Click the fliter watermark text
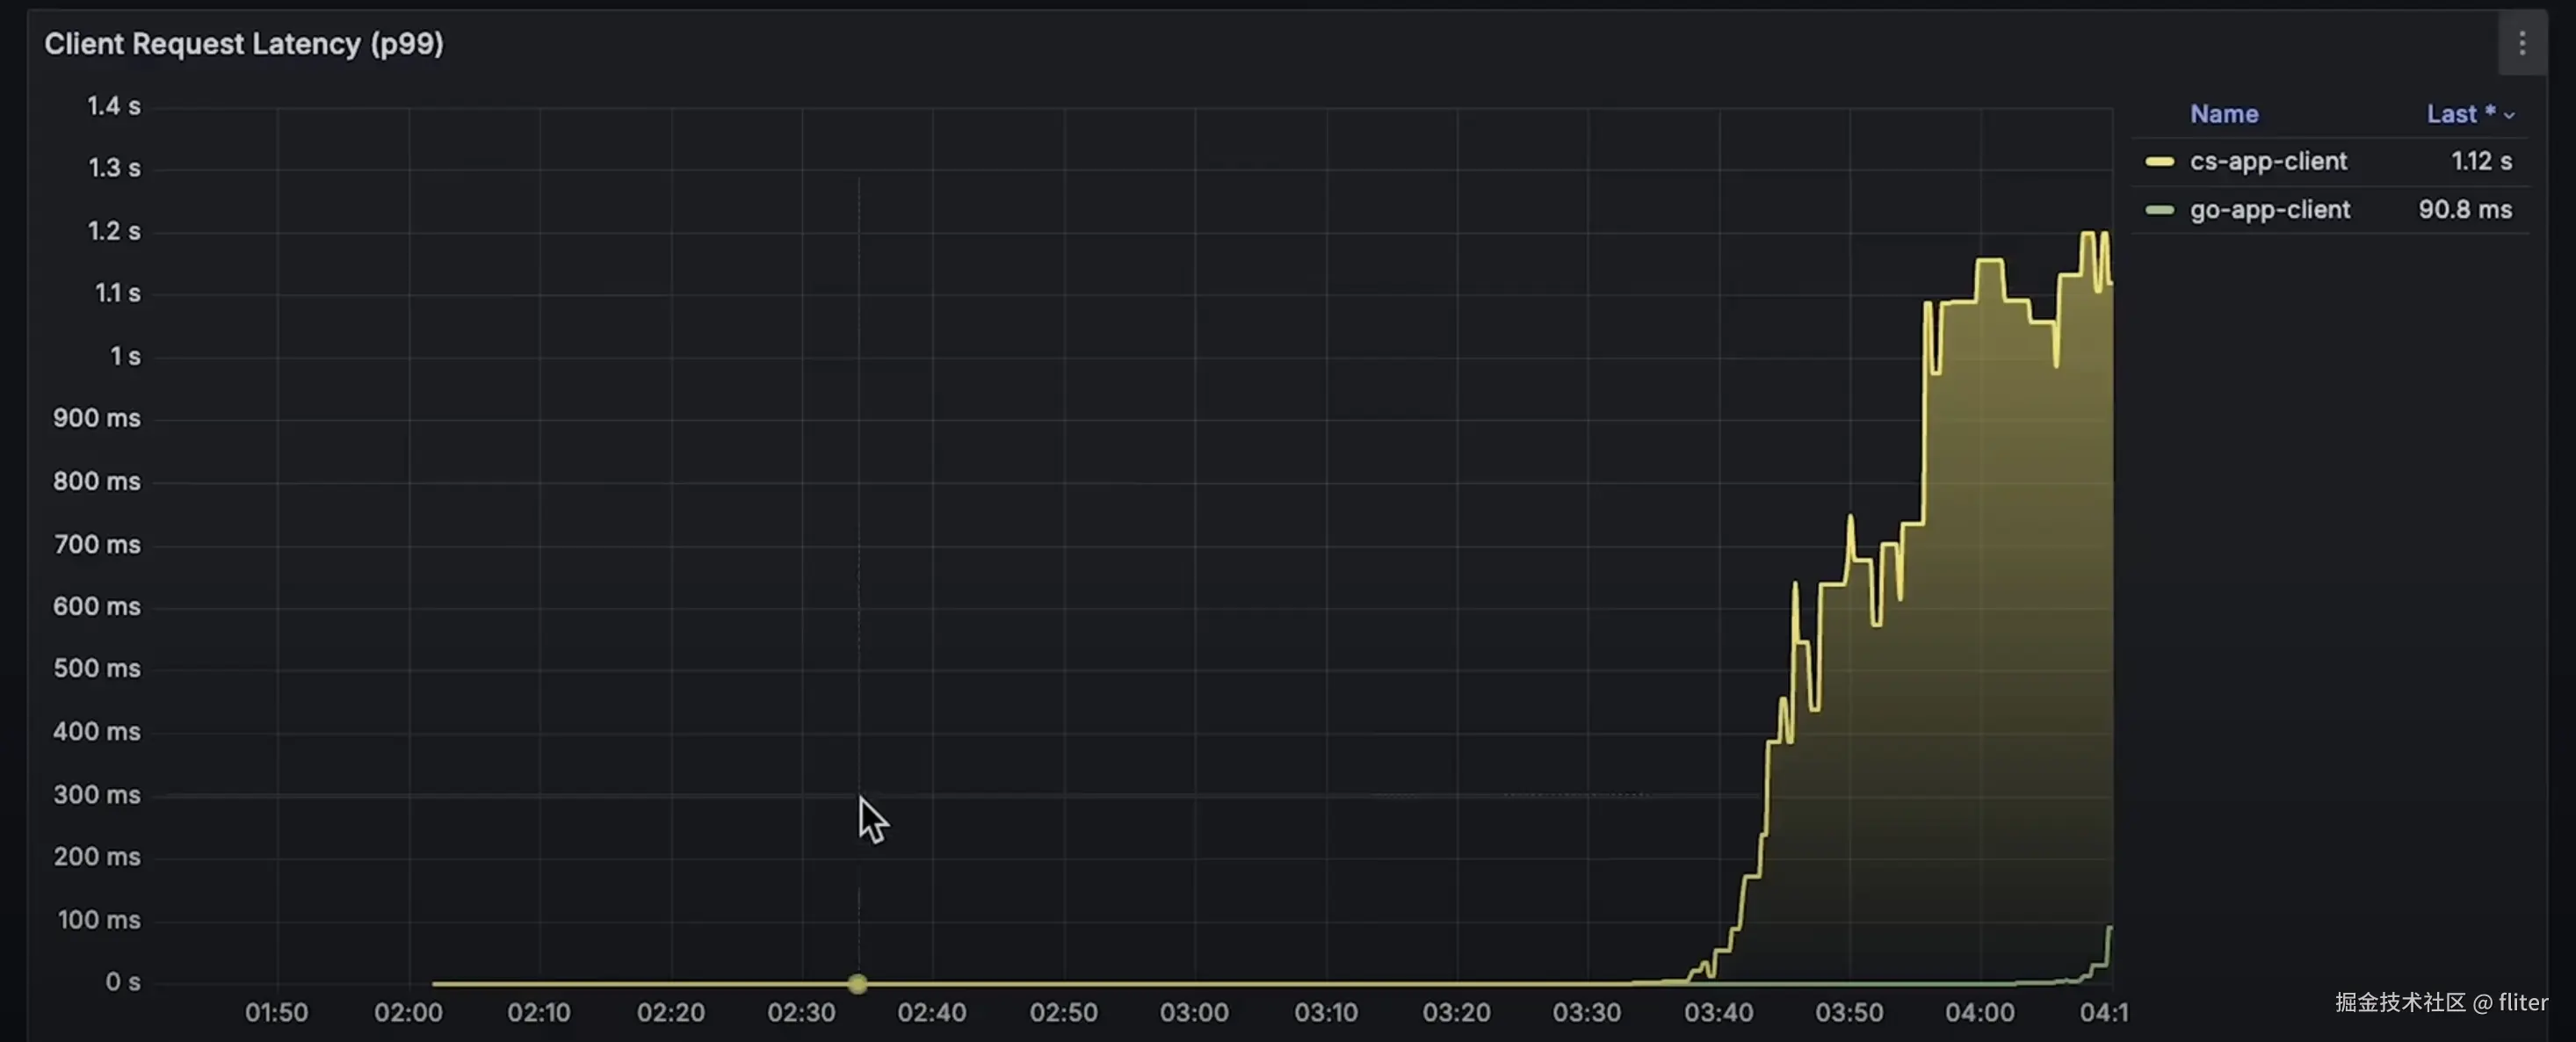The height and width of the screenshot is (1042, 2576). pyautogui.click(x=2522, y=1002)
